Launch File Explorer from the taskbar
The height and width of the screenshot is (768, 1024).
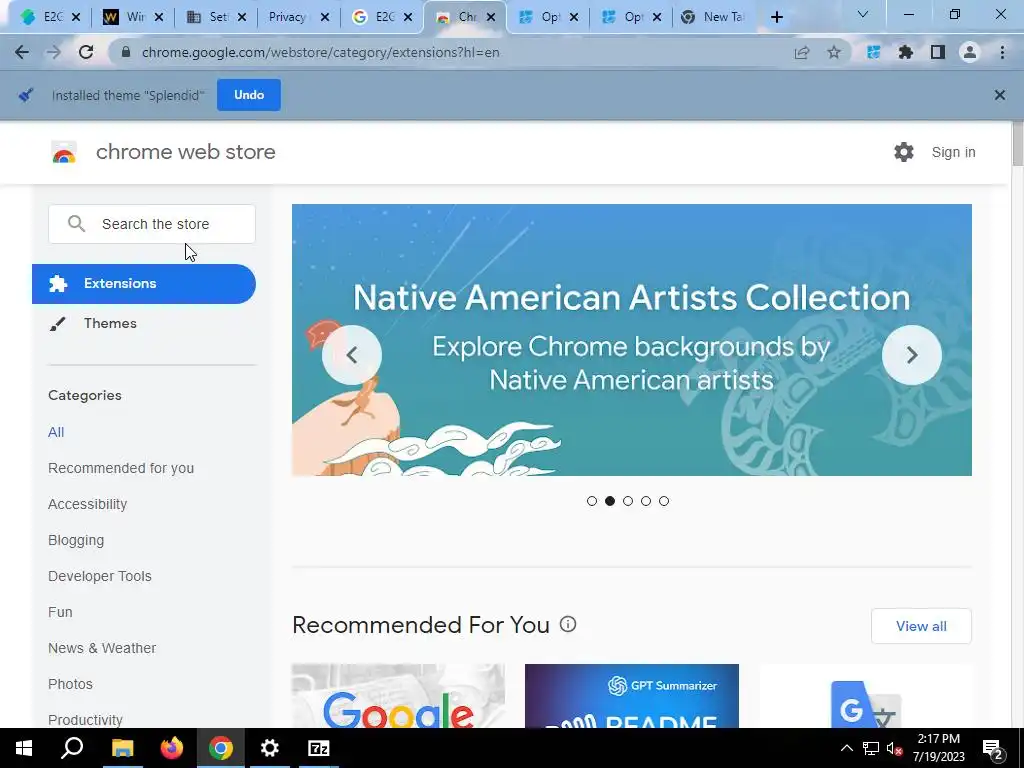[x=122, y=748]
